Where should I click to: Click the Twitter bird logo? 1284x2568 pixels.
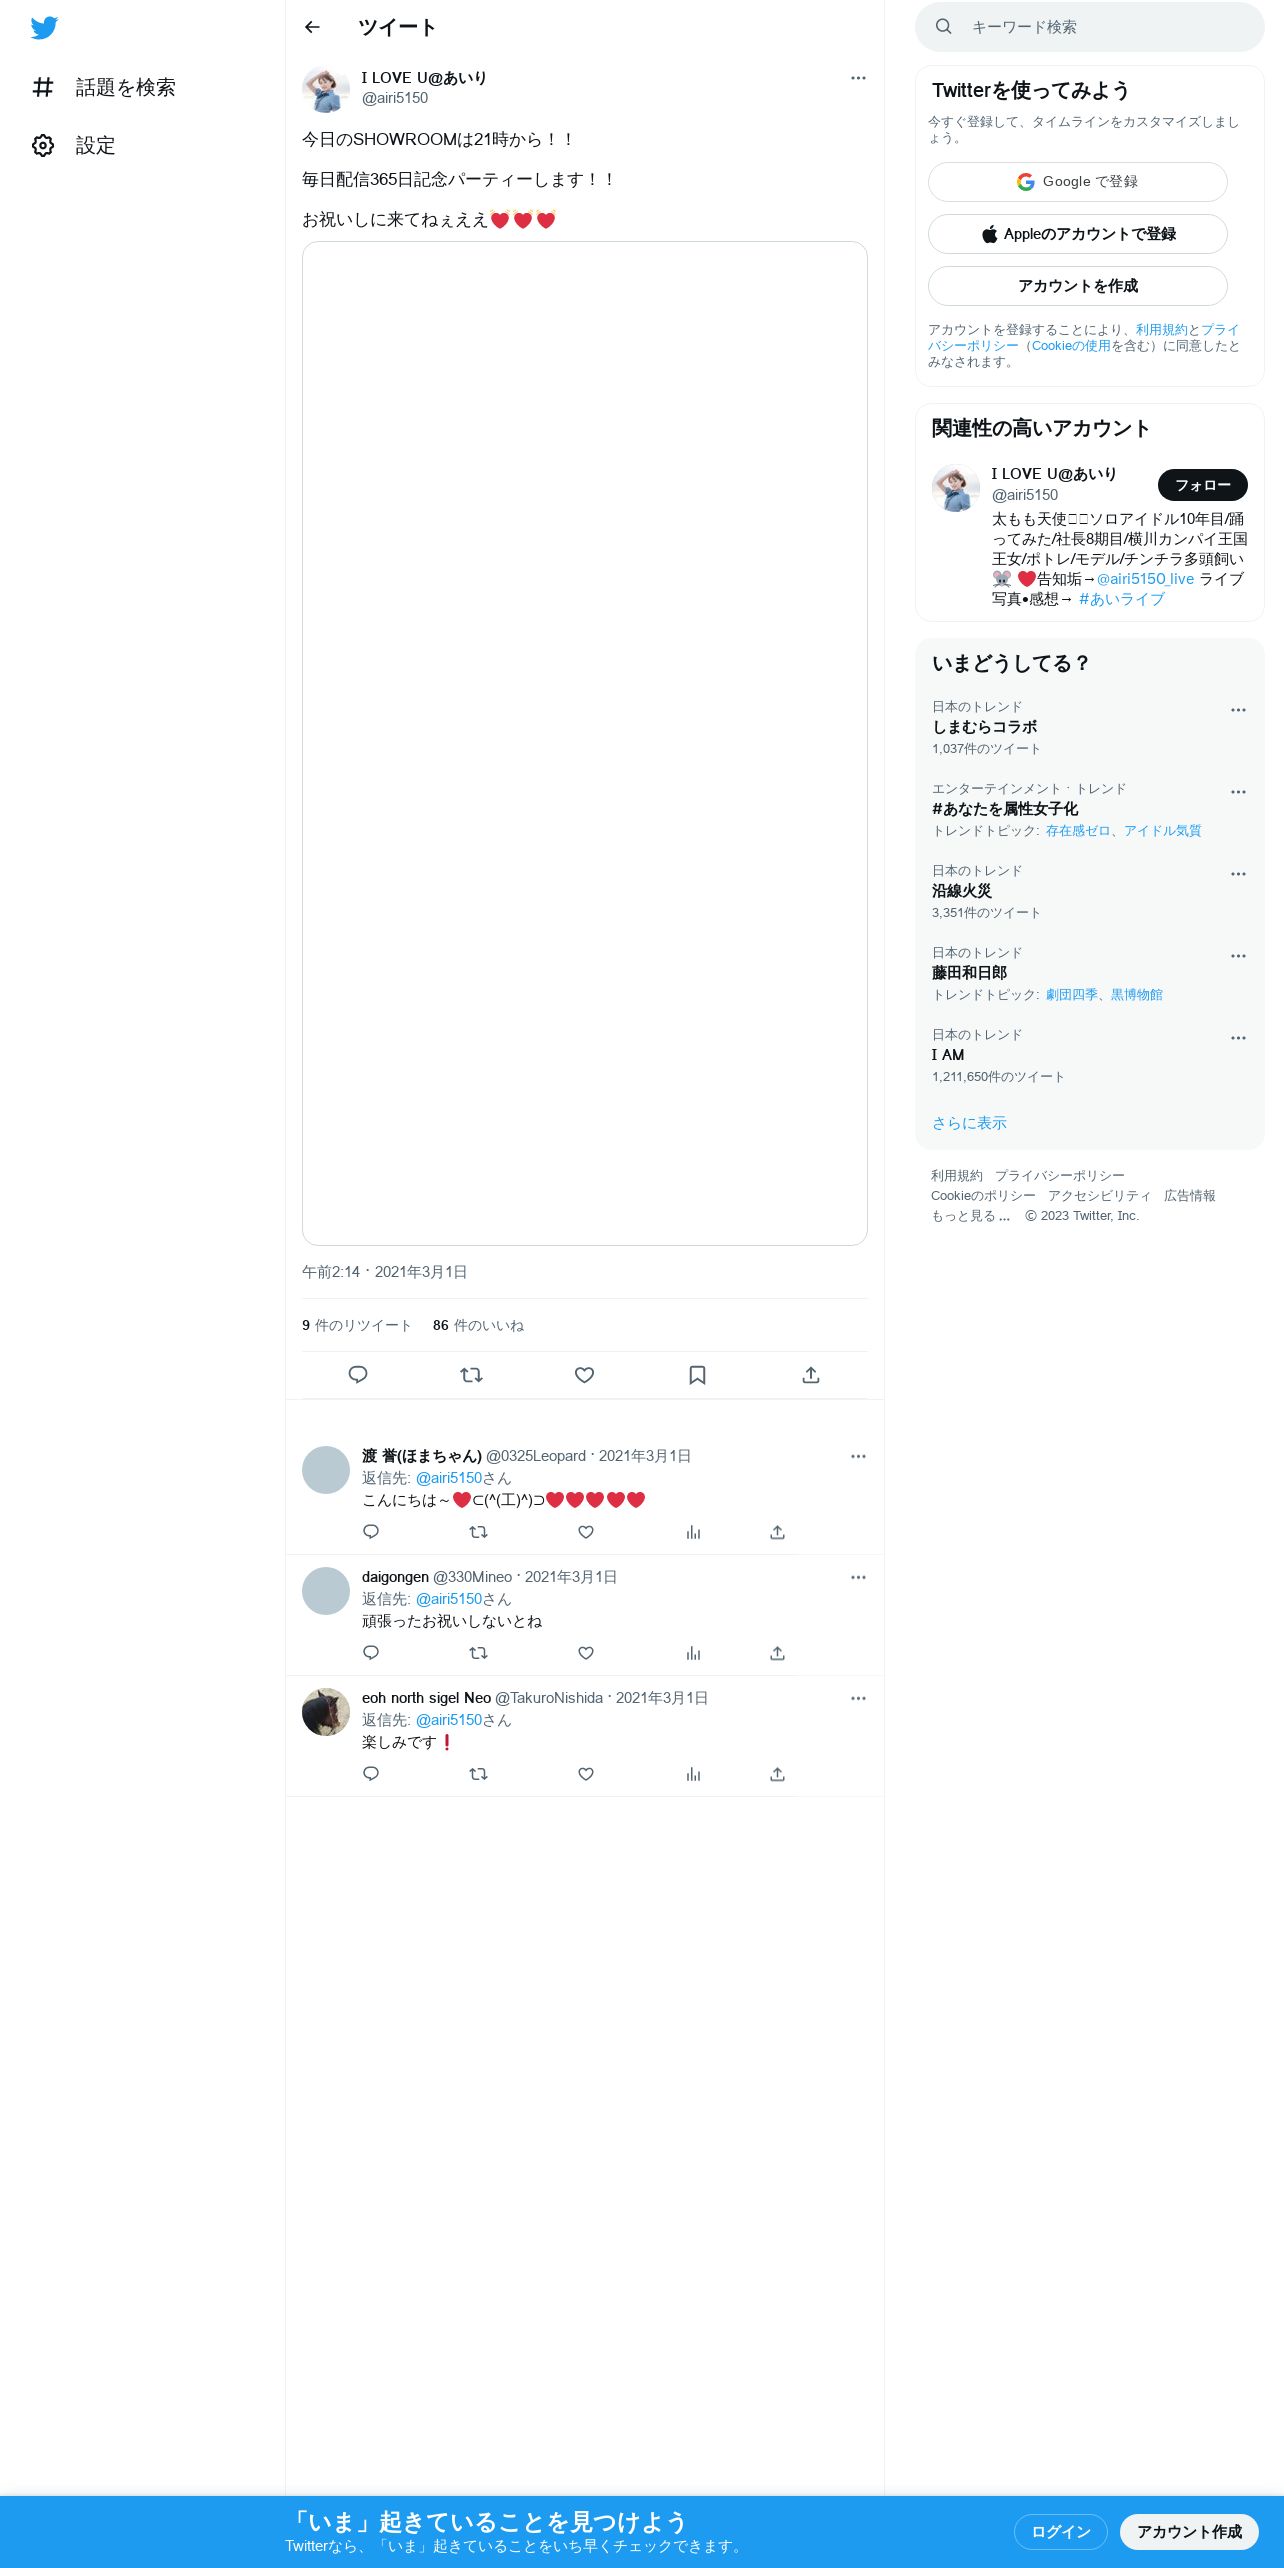tap(44, 28)
